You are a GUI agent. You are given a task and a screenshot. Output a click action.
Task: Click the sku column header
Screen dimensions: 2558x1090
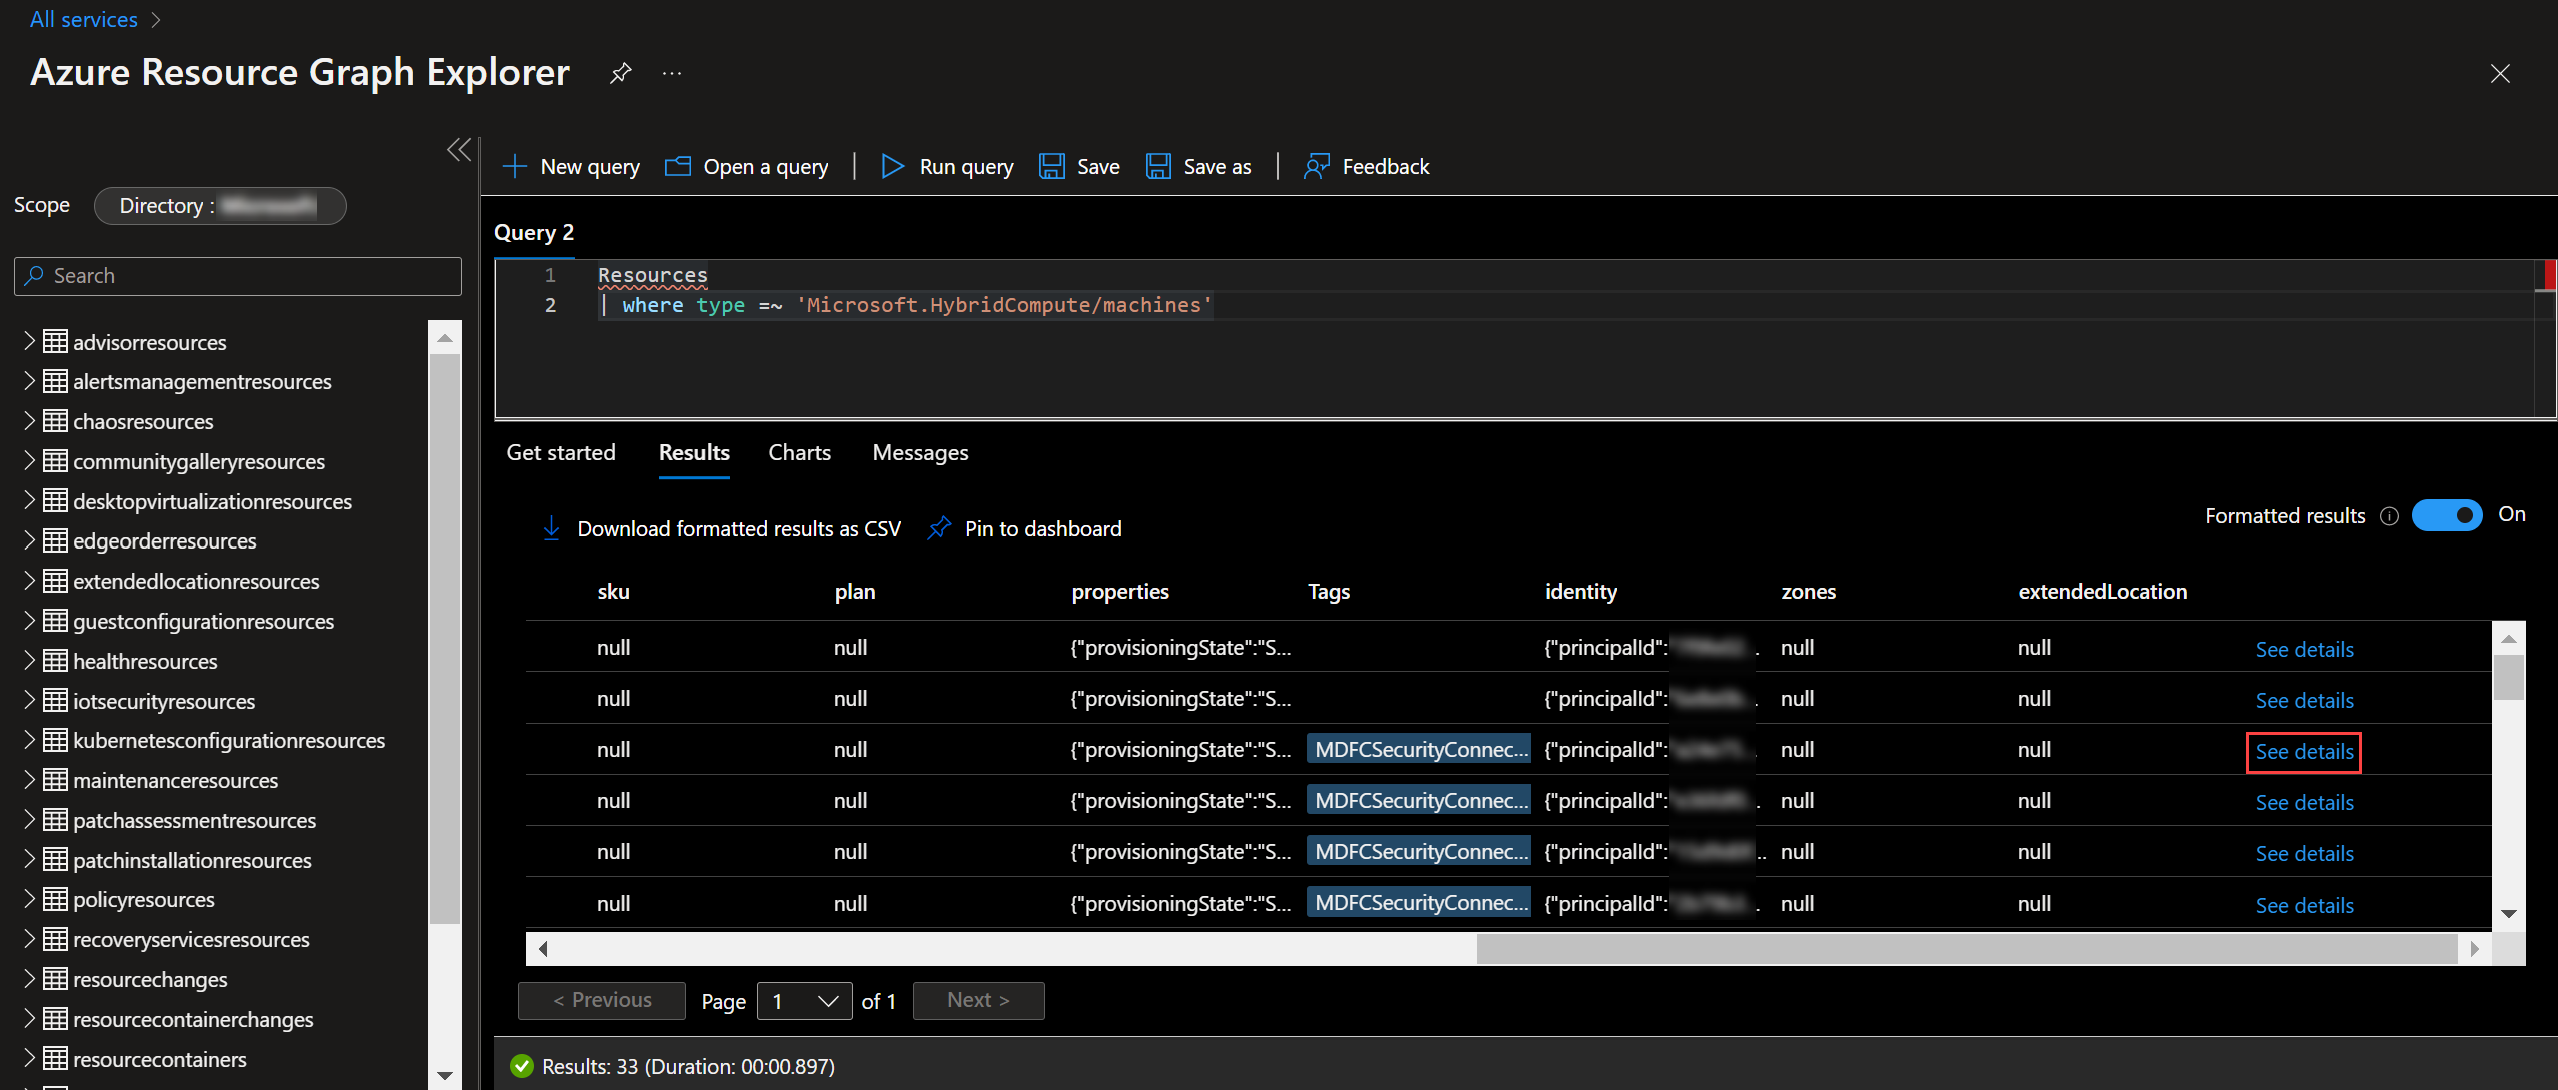(x=614, y=592)
